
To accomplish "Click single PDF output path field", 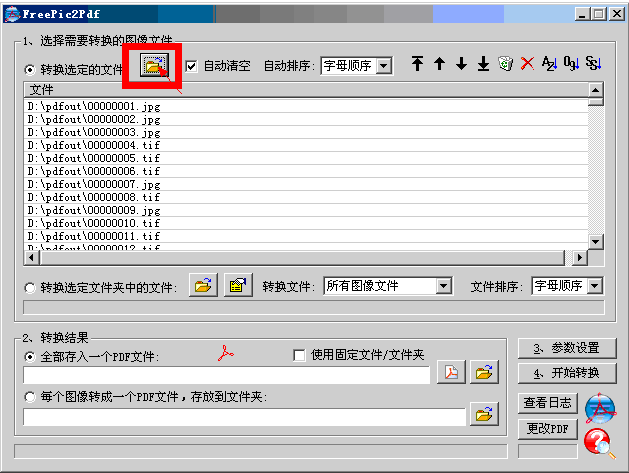I will pyautogui.click(x=227, y=375).
